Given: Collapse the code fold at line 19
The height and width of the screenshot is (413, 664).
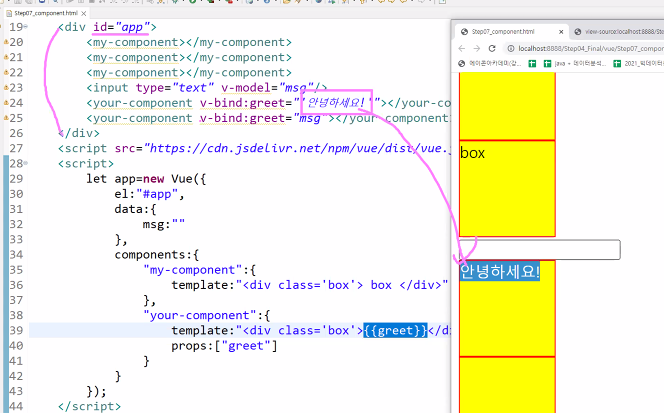Looking at the screenshot, I should 26,27.
